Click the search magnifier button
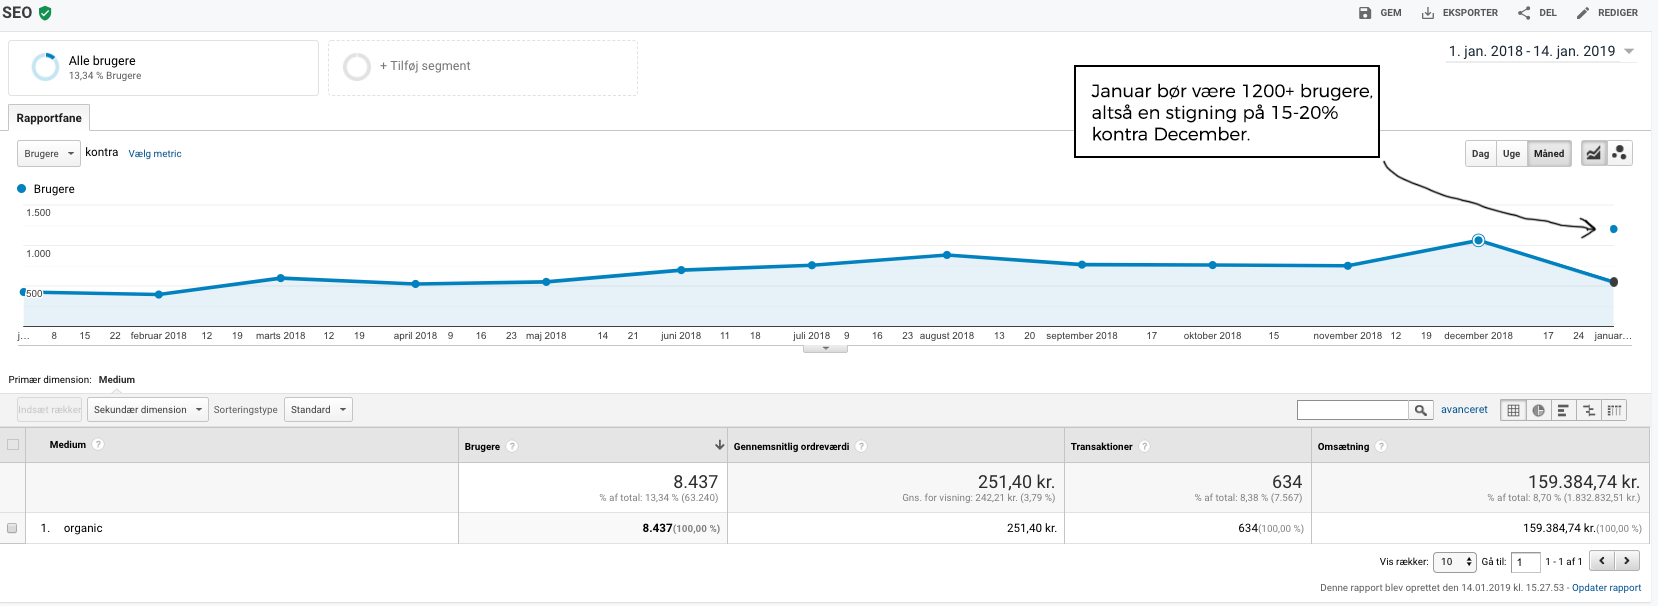This screenshot has height=606, width=1658. click(x=1420, y=410)
